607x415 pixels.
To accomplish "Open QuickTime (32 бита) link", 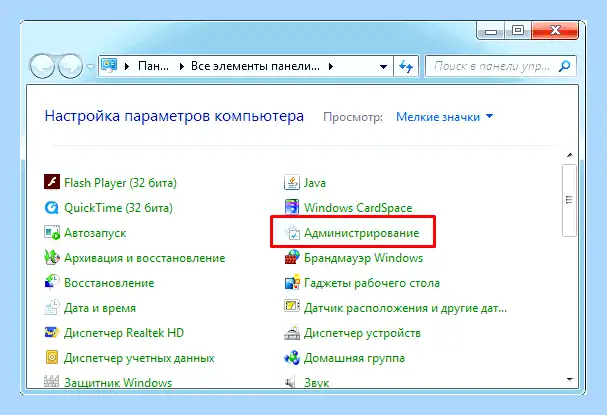I will click(118, 208).
